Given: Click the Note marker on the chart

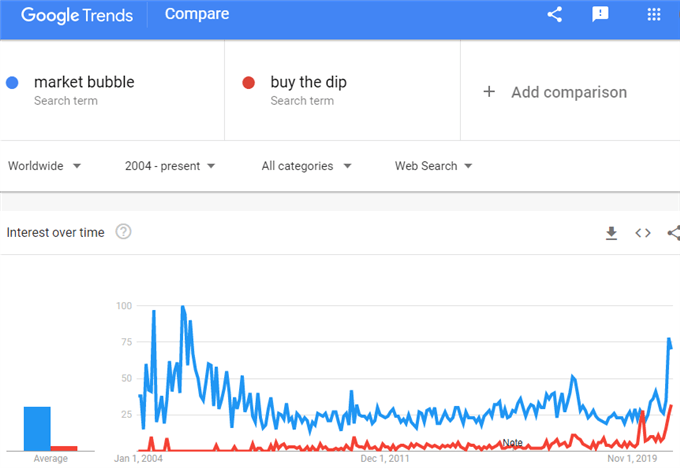Looking at the screenshot, I should 512,442.
